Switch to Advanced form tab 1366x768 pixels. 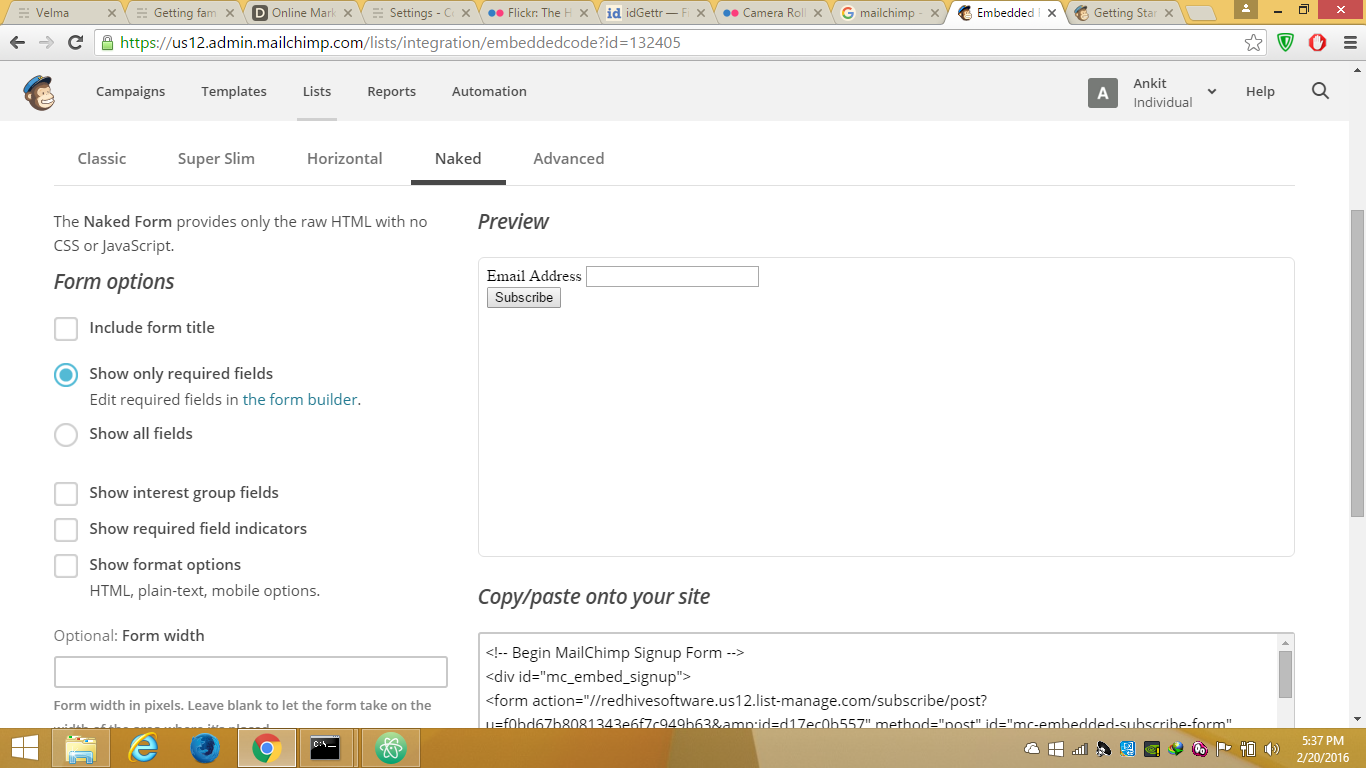pos(569,158)
